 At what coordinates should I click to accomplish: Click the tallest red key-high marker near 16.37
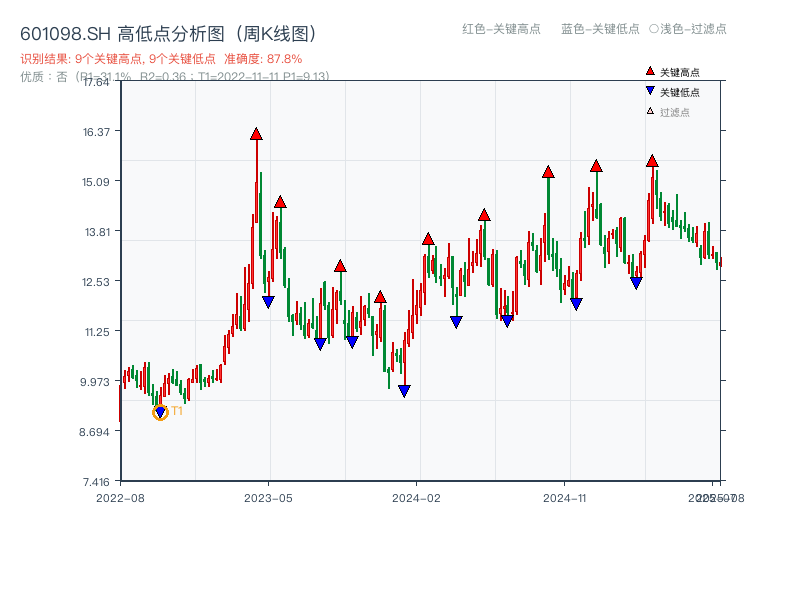(256, 134)
